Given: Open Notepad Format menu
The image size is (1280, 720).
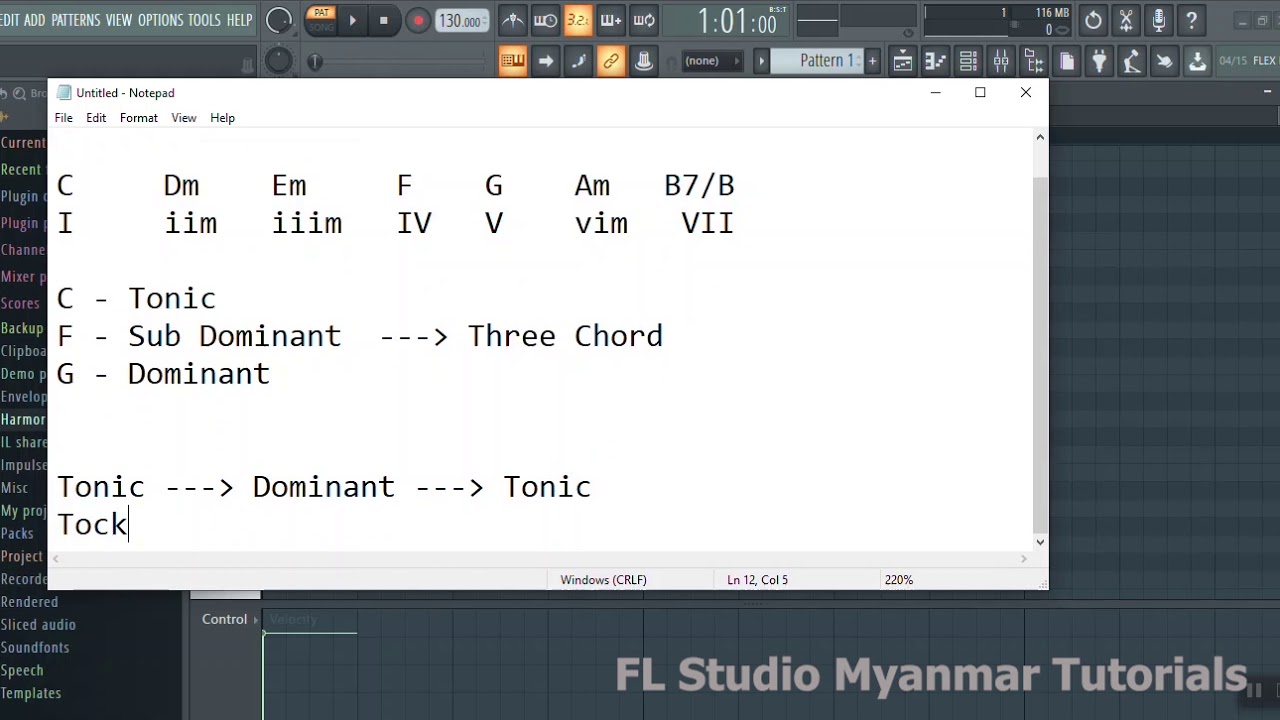Looking at the screenshot, I should 139,118.
